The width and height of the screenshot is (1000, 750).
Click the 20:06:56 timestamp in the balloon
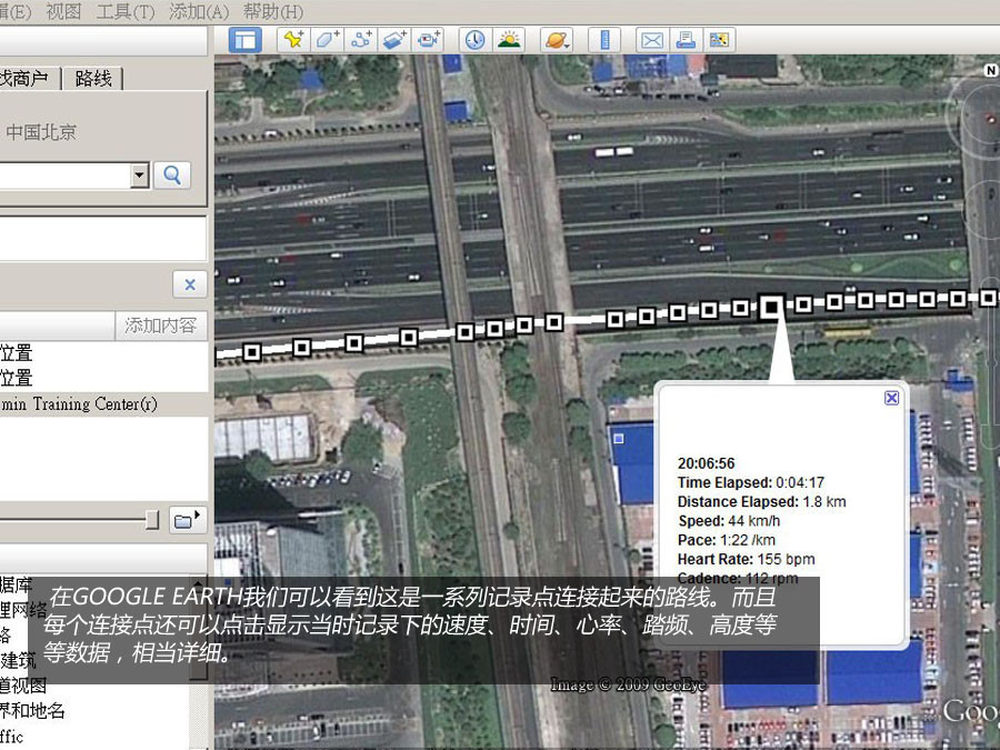(x=706, y=463)
